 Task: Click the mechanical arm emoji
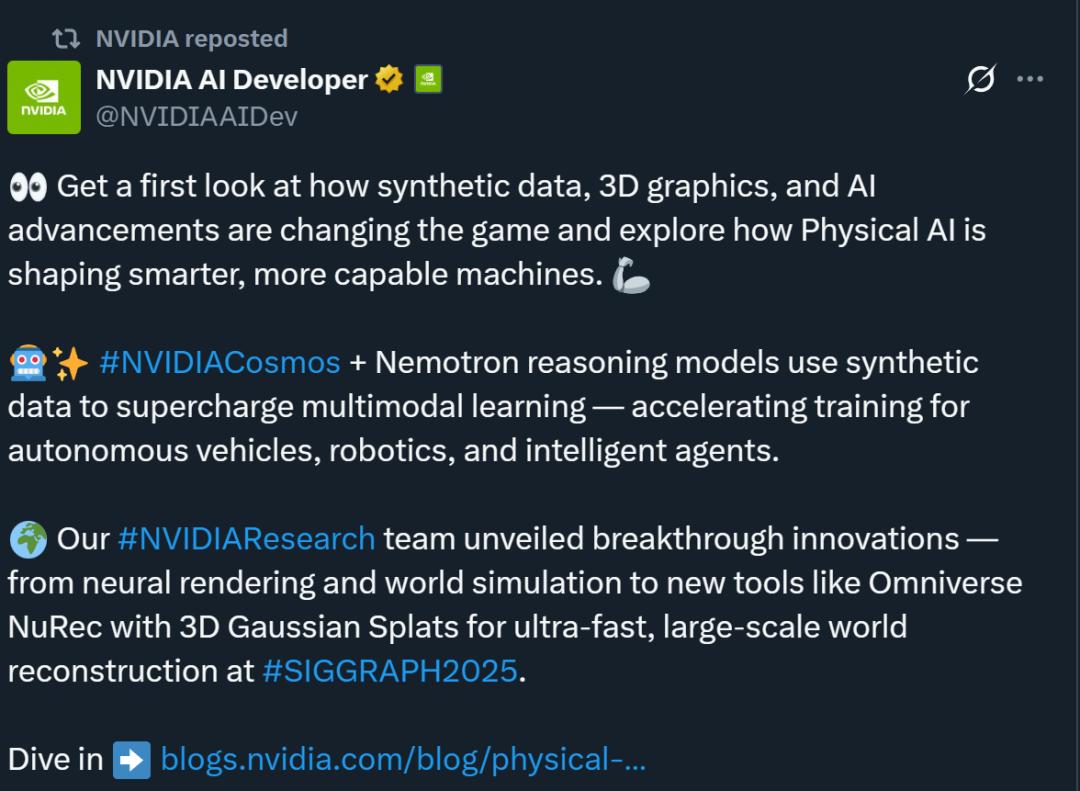(x=631, y=276)
